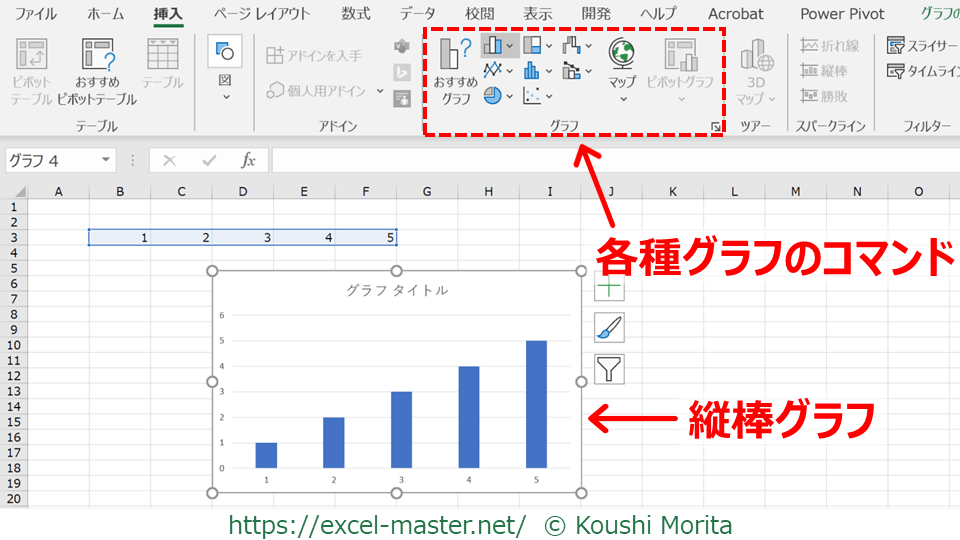Click the scatter chart insert icon
This screenshot has height=540, width=960.
pos(532,96)
